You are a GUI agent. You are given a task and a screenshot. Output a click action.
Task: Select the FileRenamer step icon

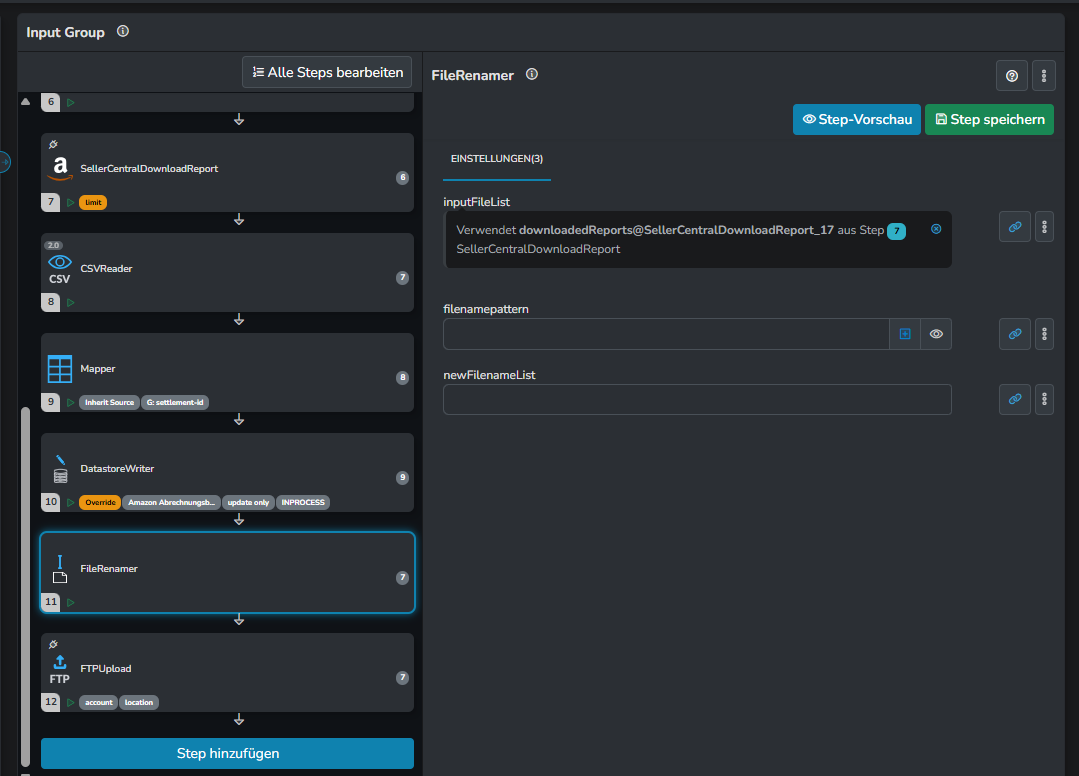click(x=60, y=569)
